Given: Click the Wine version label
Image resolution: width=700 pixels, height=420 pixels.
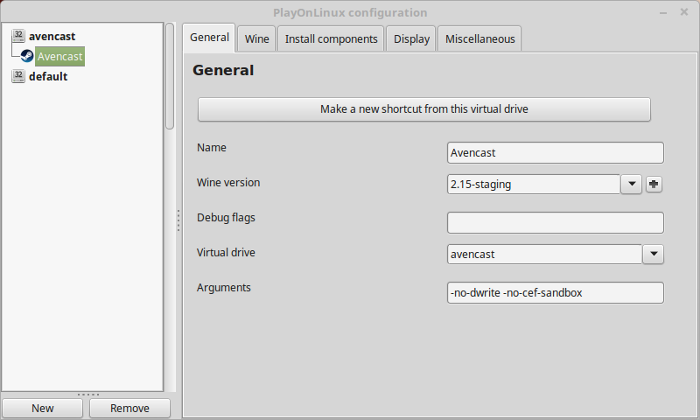Looking at the screenshot, I should (x=228, y=183).
